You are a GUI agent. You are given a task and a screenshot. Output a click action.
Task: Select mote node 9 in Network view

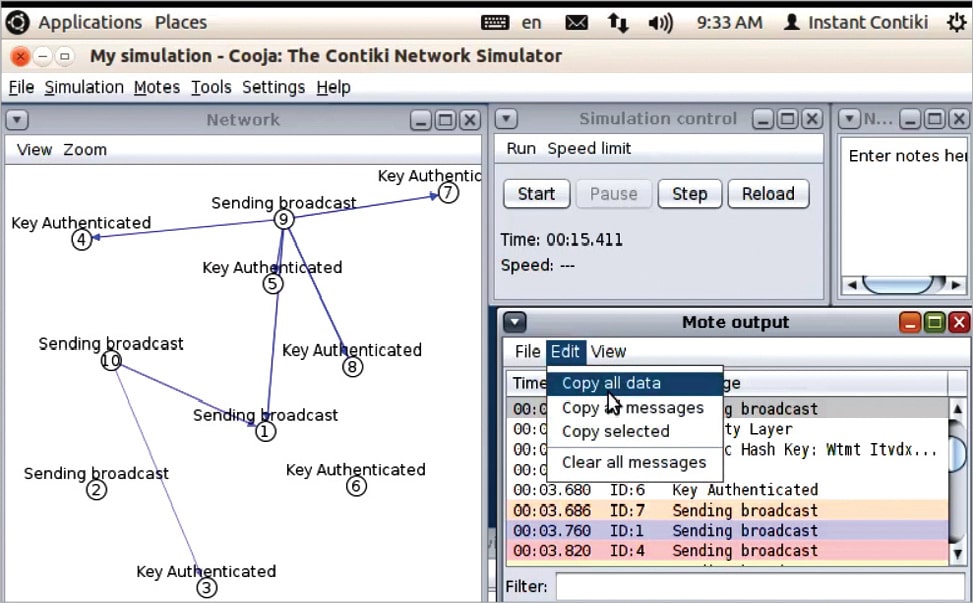pyautogui.click(x=284, y=219)
